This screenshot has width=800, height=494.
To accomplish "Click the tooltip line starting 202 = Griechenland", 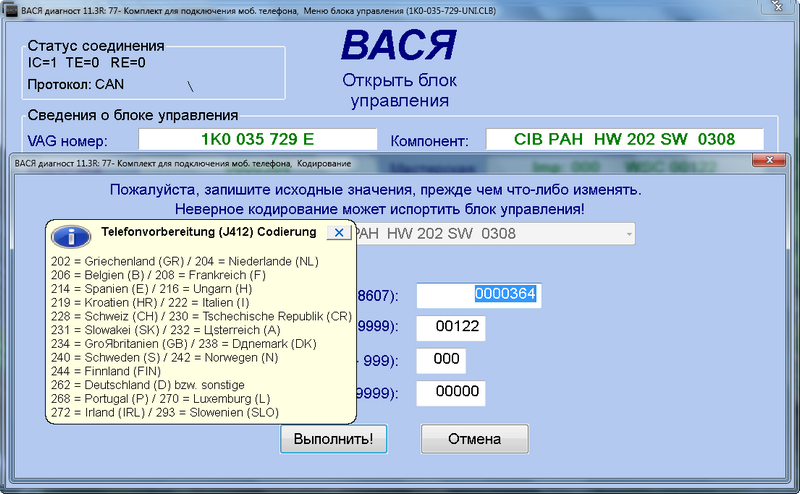I will 185,261.
